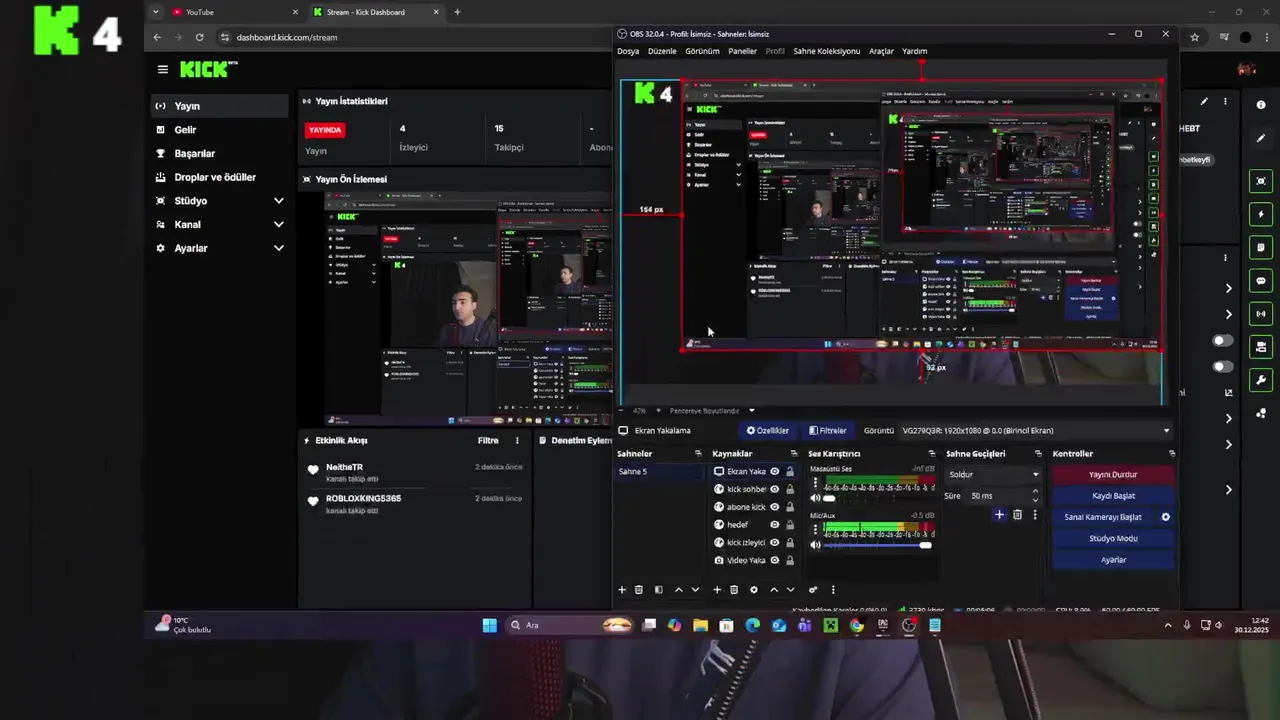This screenshot has width=1280, height=720.
Task: Delete transition with Sahne Geçişleri trash icon
Action: coord(1017,514)
